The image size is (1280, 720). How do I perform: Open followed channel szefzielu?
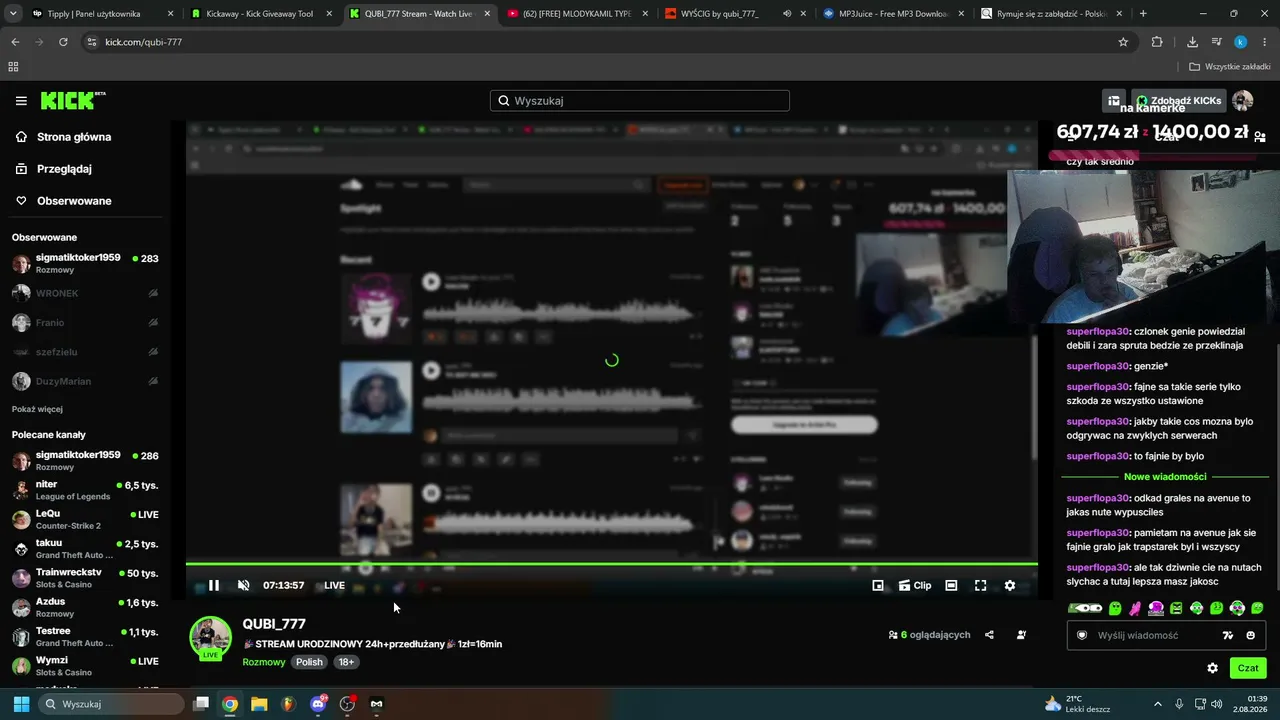(x=85, y=352)
